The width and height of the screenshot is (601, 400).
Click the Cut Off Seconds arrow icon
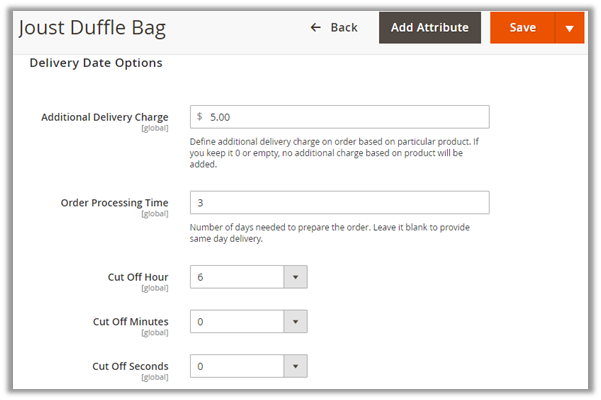296,366
